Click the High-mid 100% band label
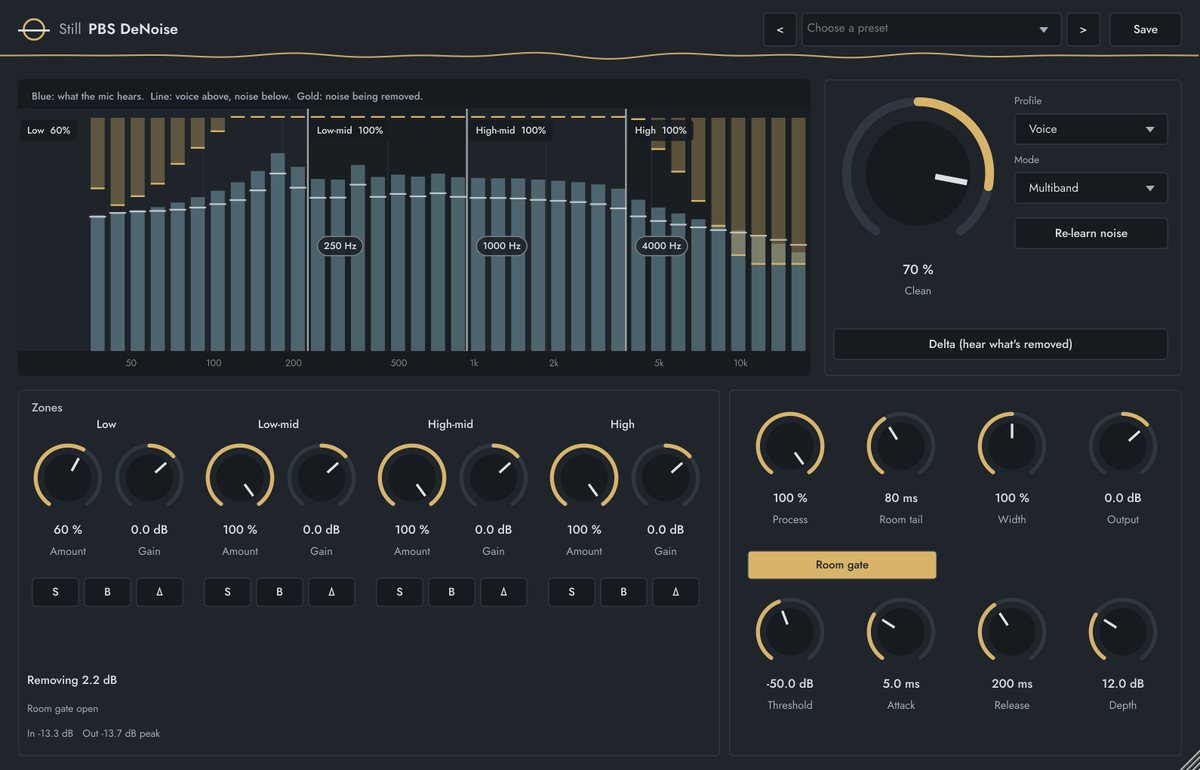The width and height of the screenshot is (1200, 770). tap(511, 131)
